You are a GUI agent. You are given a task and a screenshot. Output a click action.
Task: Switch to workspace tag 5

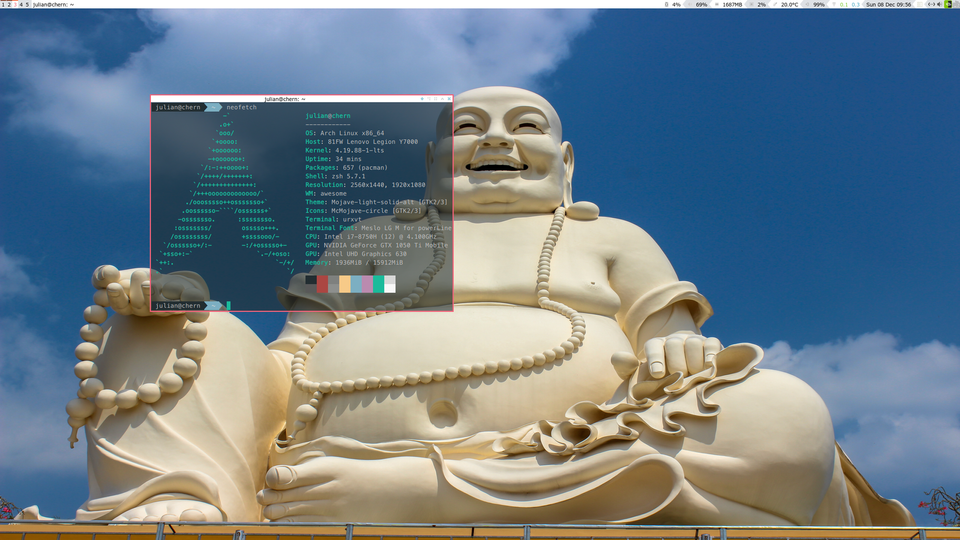[27, 4]
